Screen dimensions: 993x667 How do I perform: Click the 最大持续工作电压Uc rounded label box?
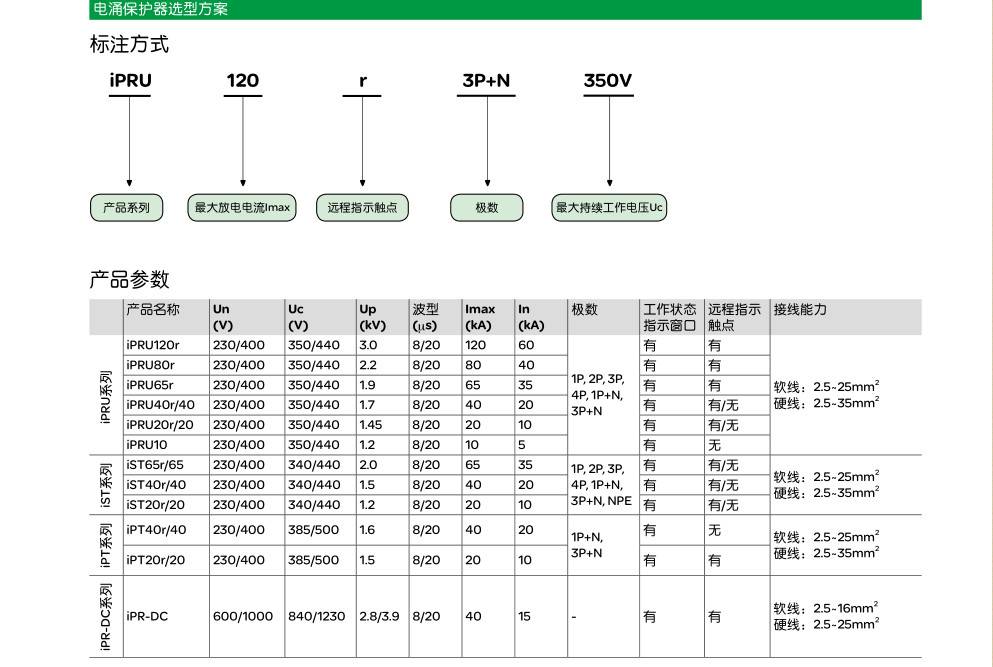[x=609, y=208]
